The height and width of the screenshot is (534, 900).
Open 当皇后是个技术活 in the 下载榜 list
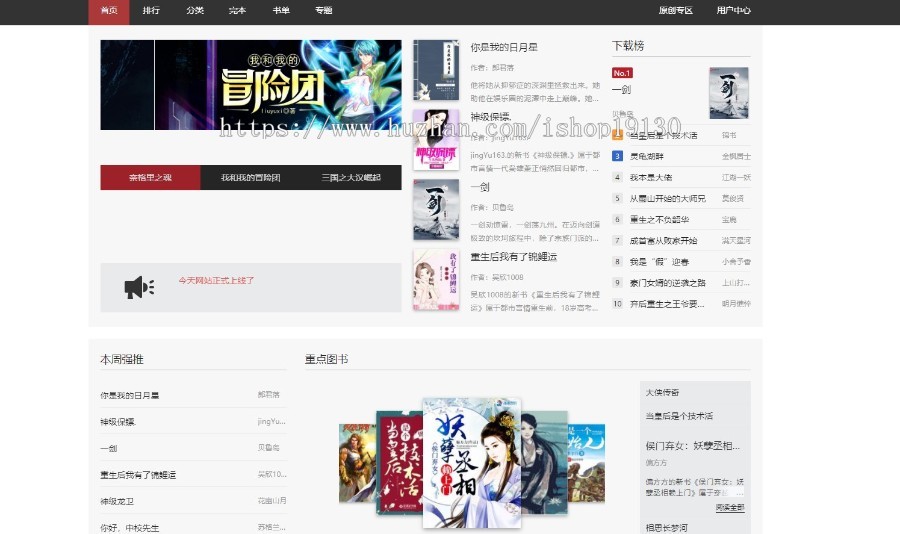tap(664, 136)
